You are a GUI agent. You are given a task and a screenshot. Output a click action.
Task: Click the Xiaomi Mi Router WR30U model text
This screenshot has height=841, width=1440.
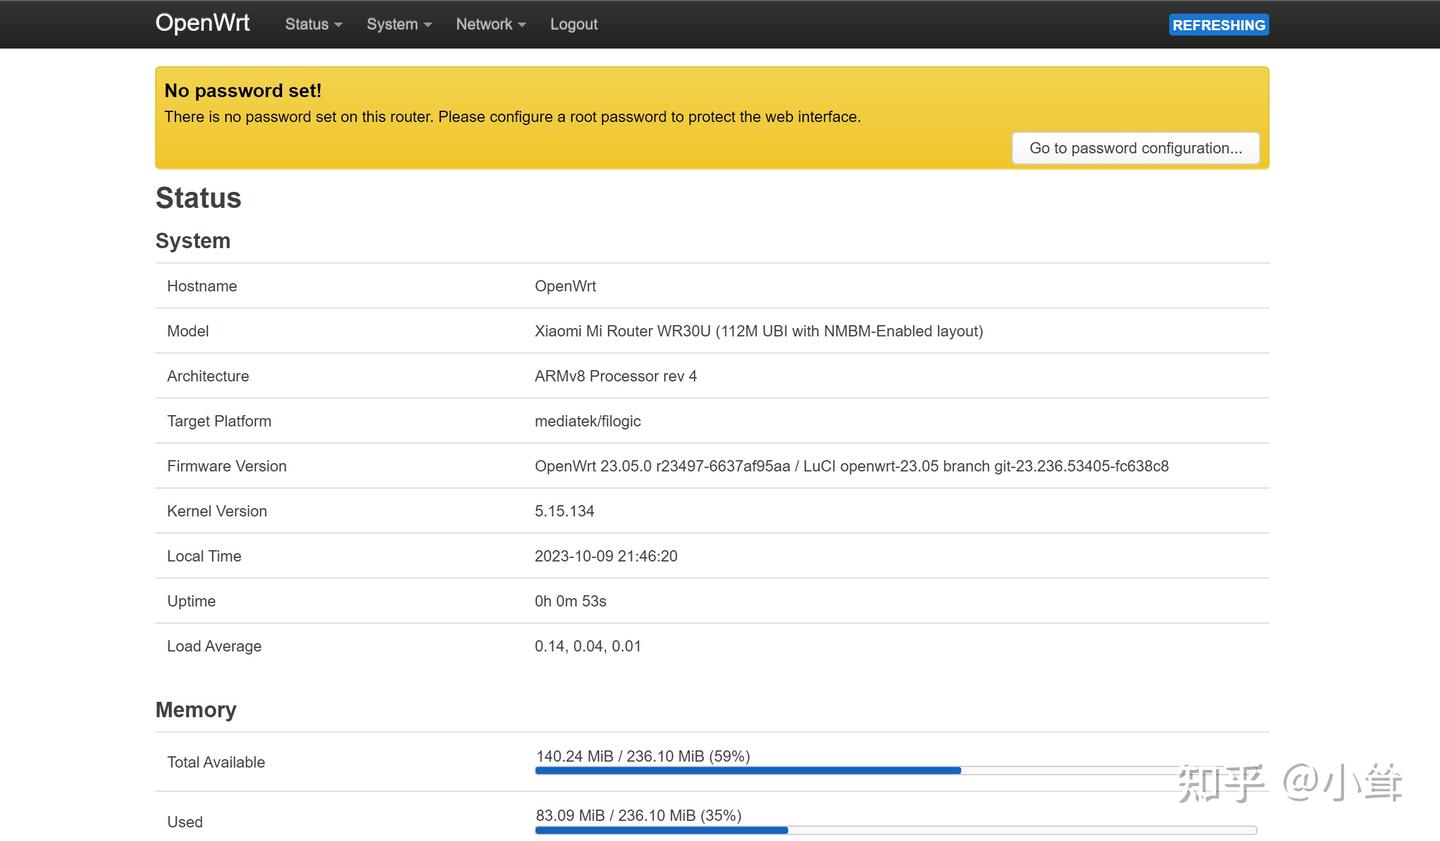(x=758, y=331)
